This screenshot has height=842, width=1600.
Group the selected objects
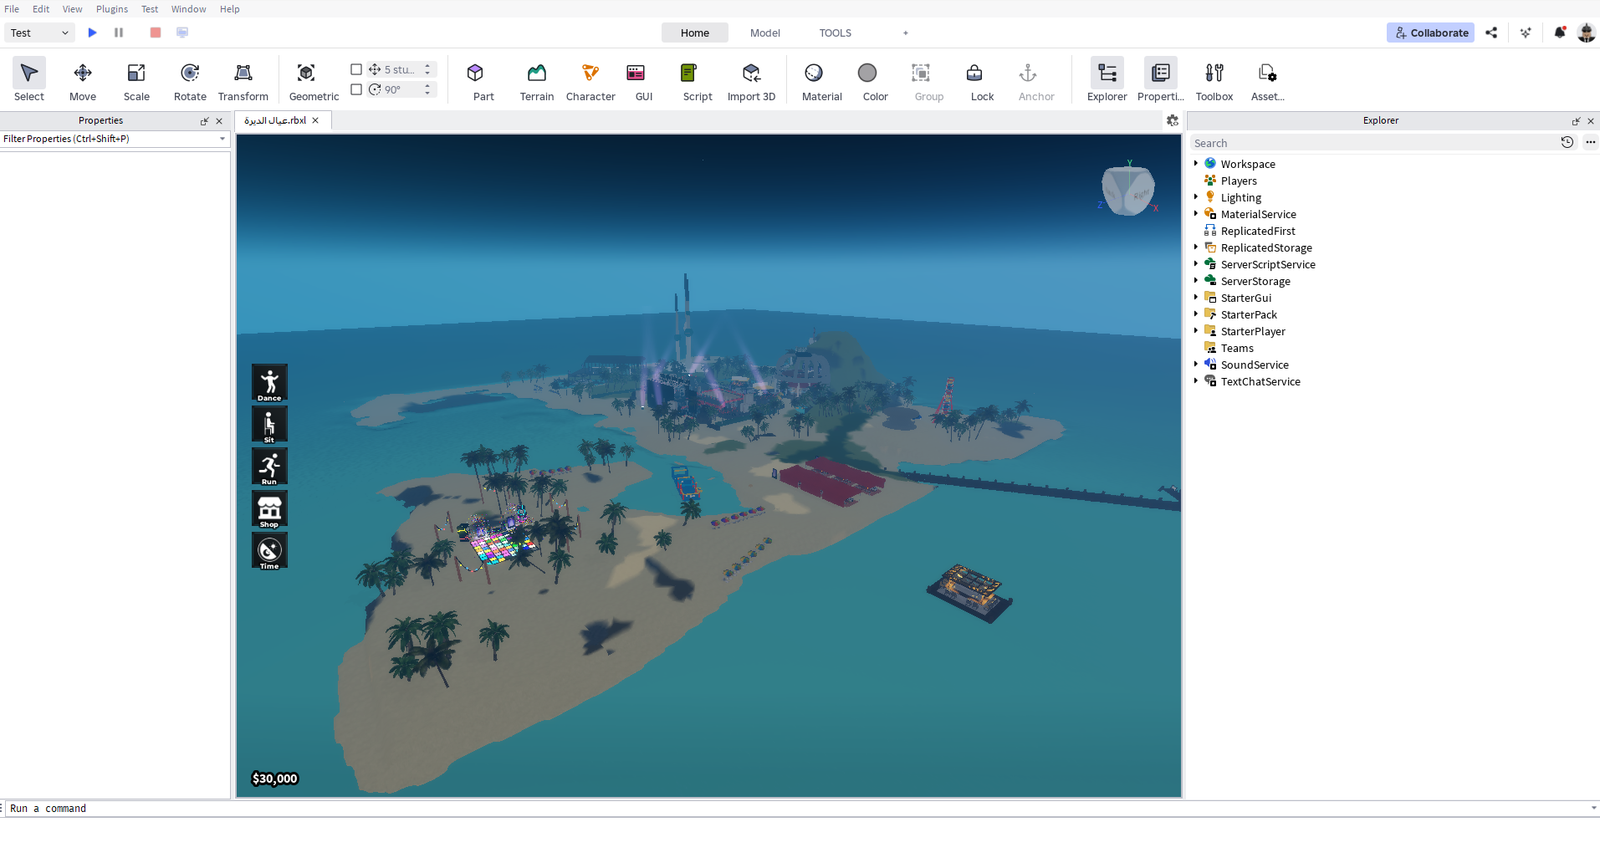point(929,80)
